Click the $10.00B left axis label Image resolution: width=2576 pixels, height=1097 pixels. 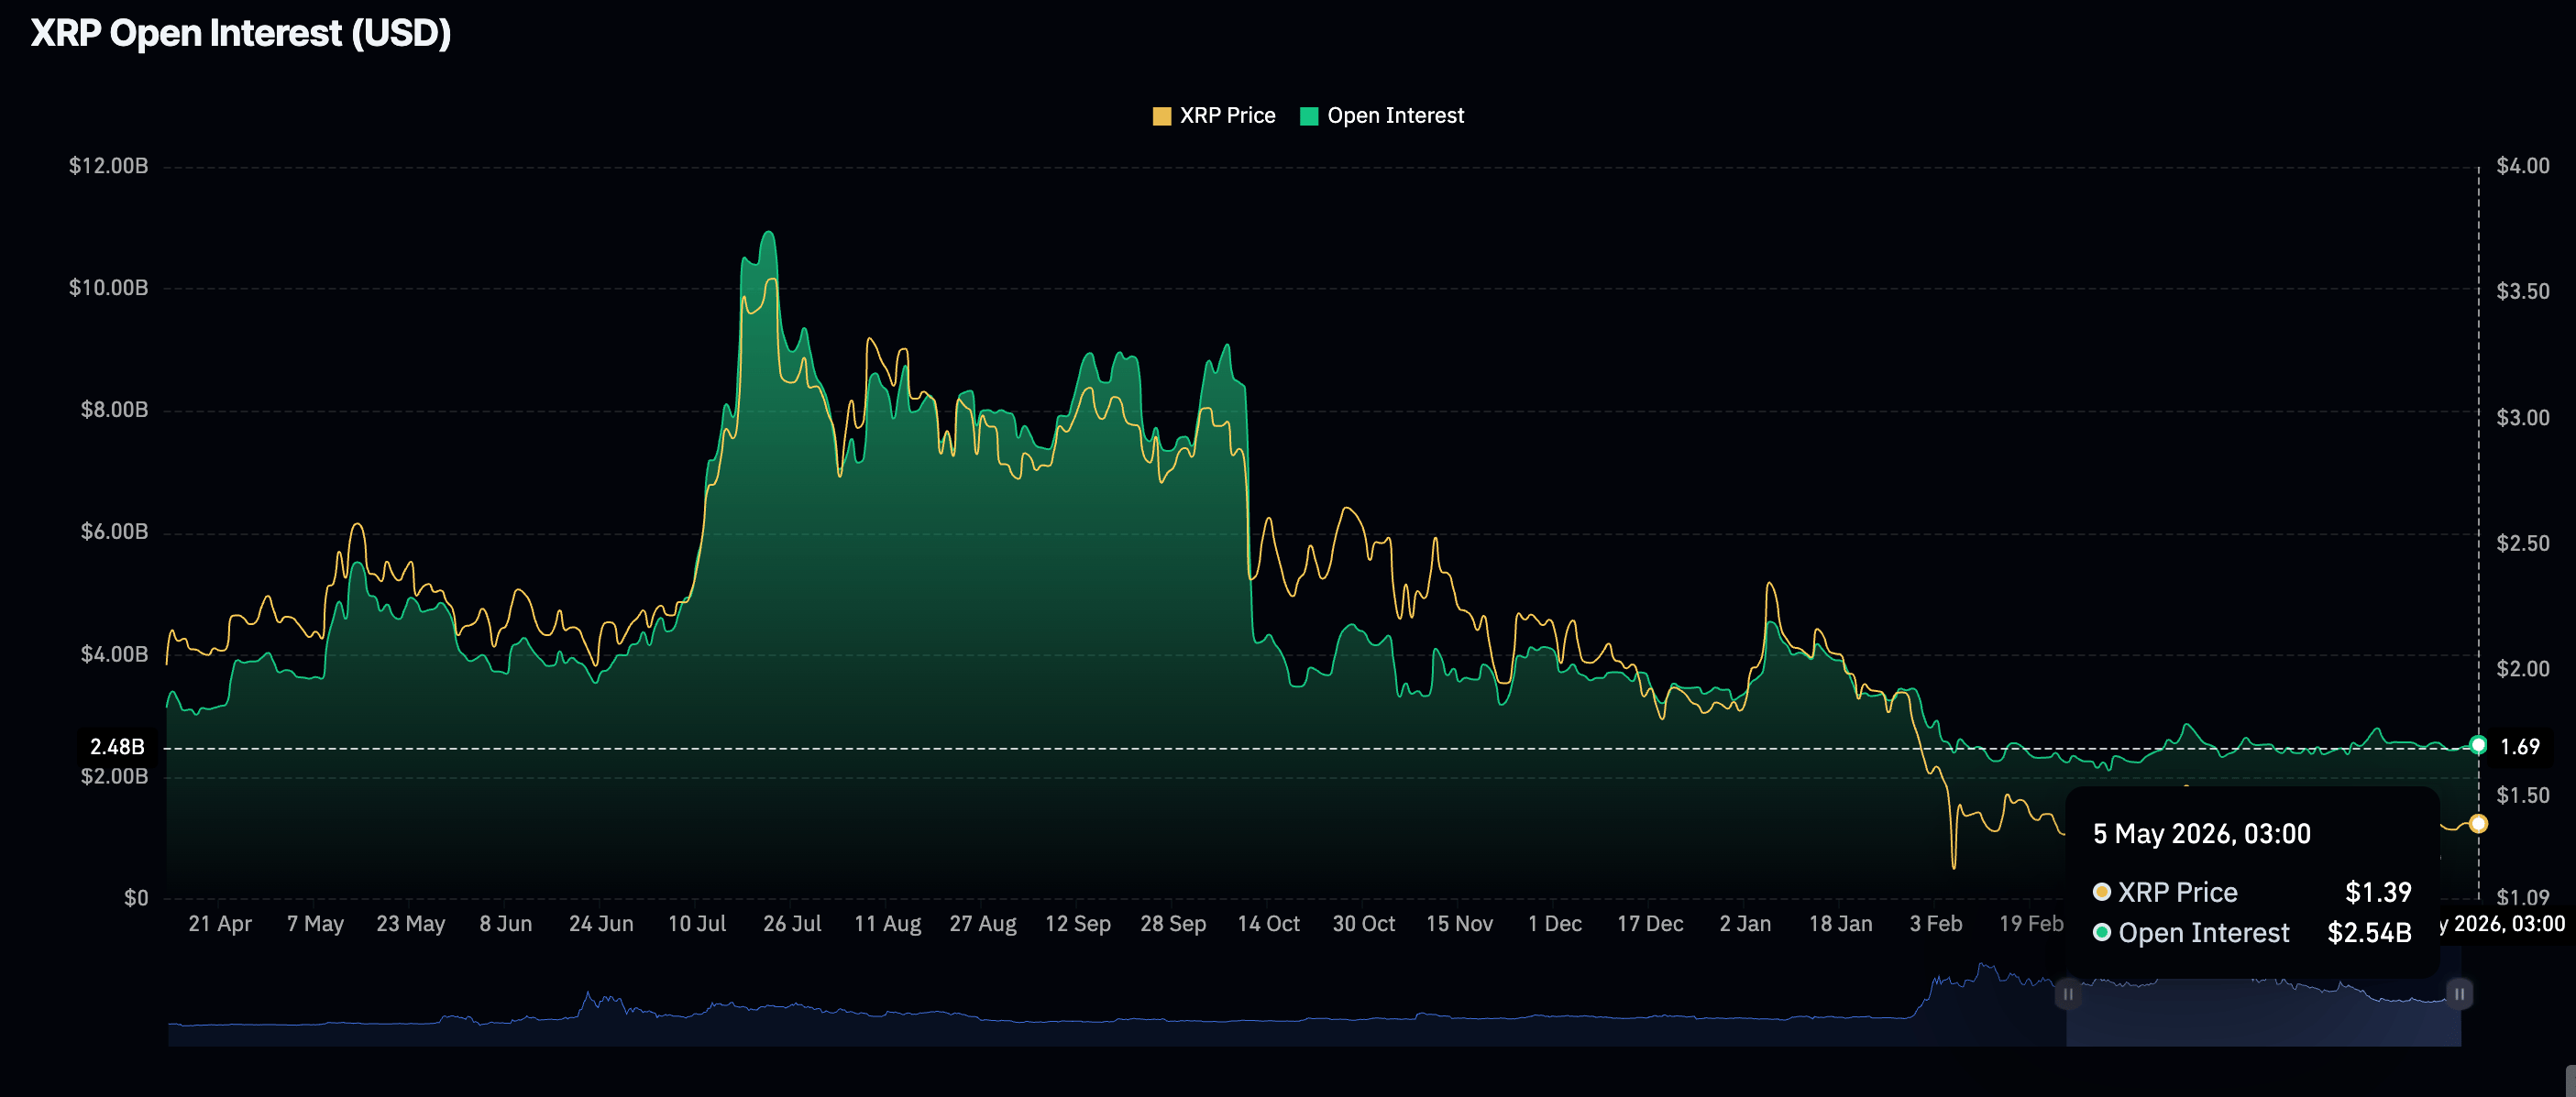click(x=108, y=288)
